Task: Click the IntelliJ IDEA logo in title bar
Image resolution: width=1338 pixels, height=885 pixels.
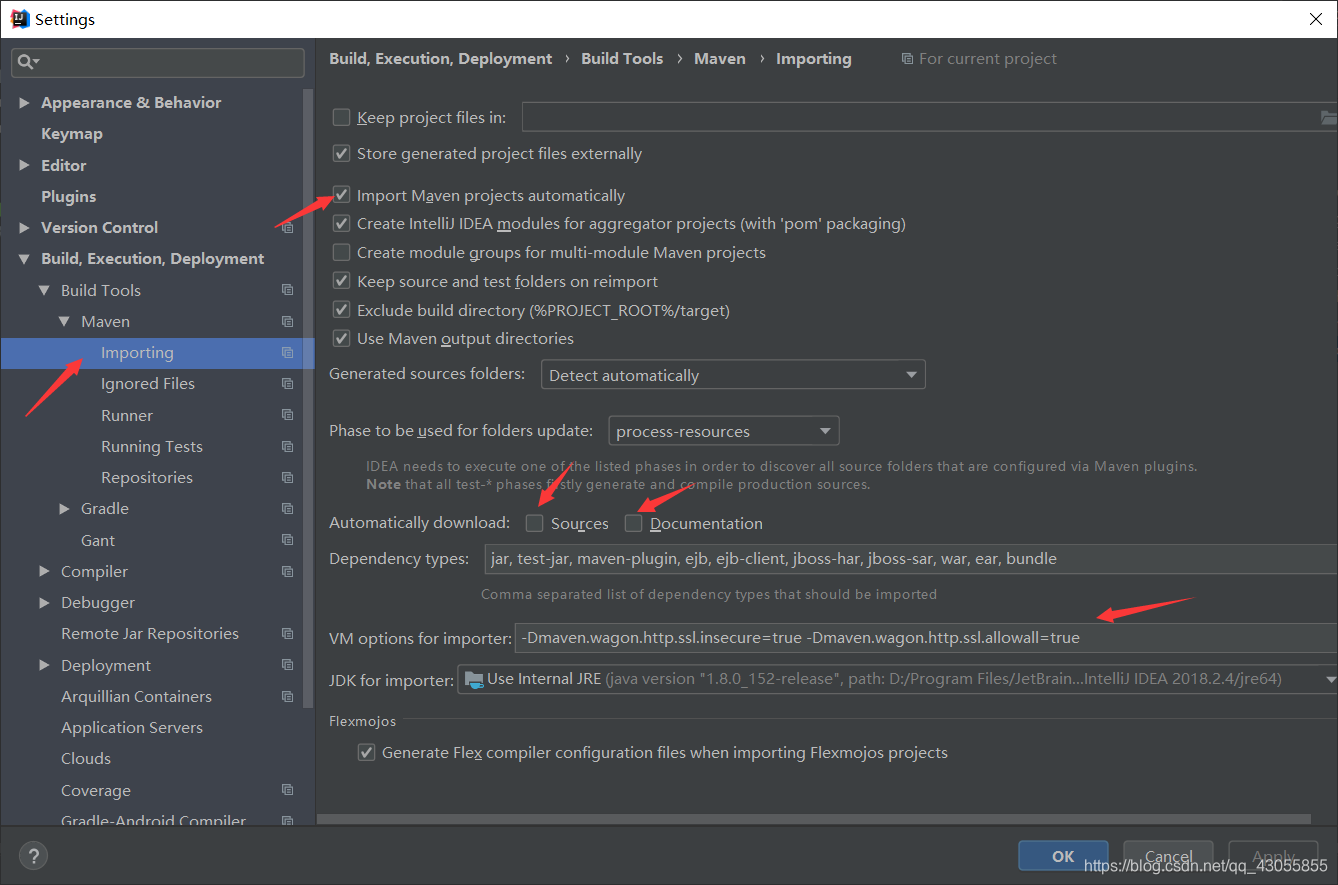Action: (20, 19)
